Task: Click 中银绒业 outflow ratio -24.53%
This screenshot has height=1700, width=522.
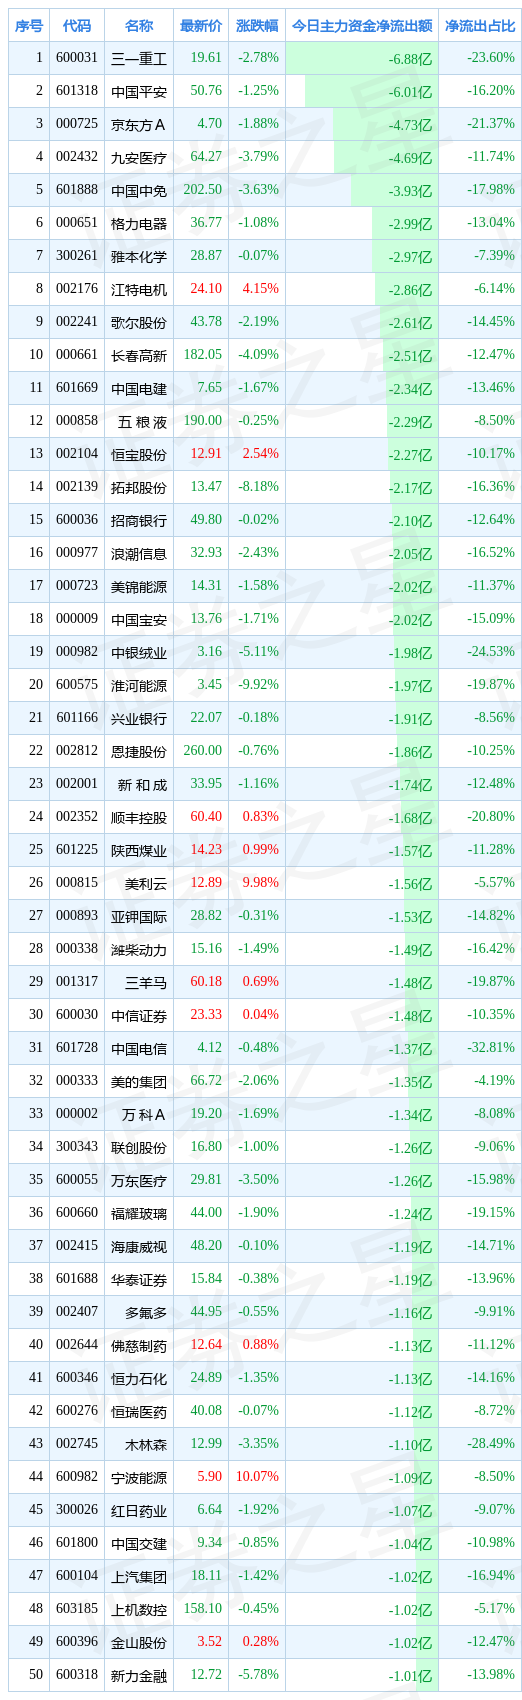Action: point(491,652)
